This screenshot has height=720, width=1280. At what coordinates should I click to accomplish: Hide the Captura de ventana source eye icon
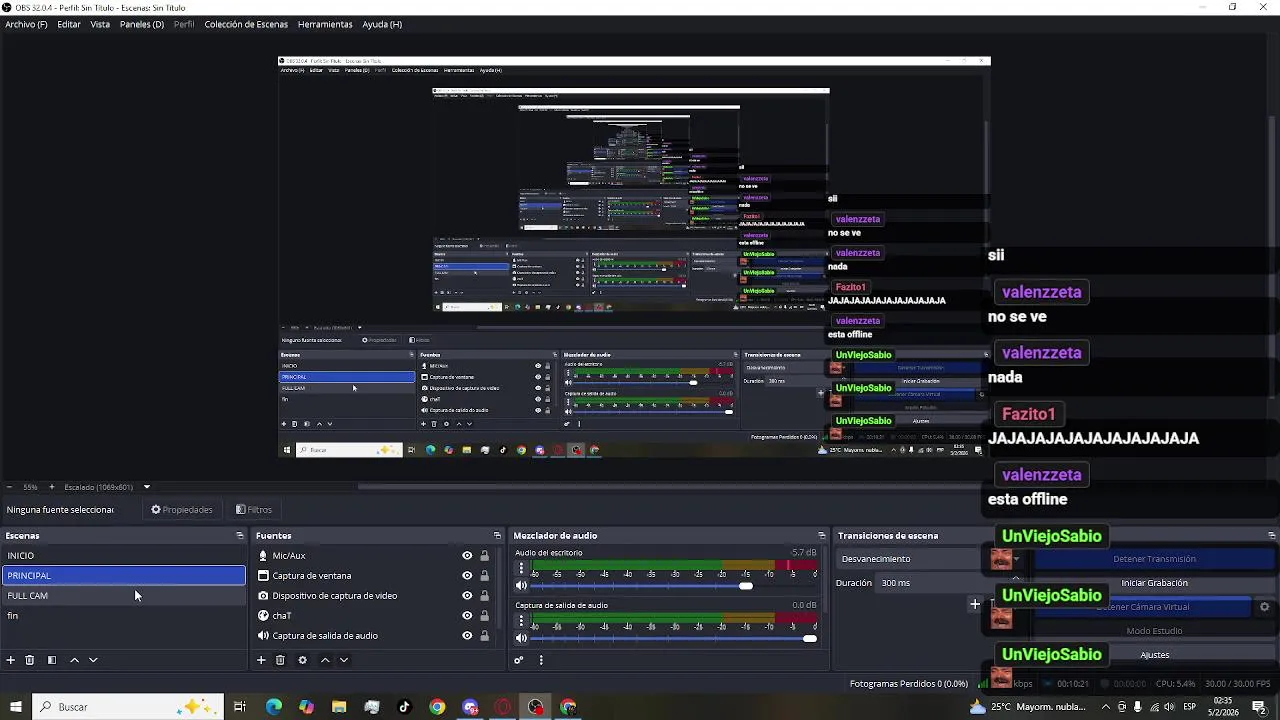(467, 576)
